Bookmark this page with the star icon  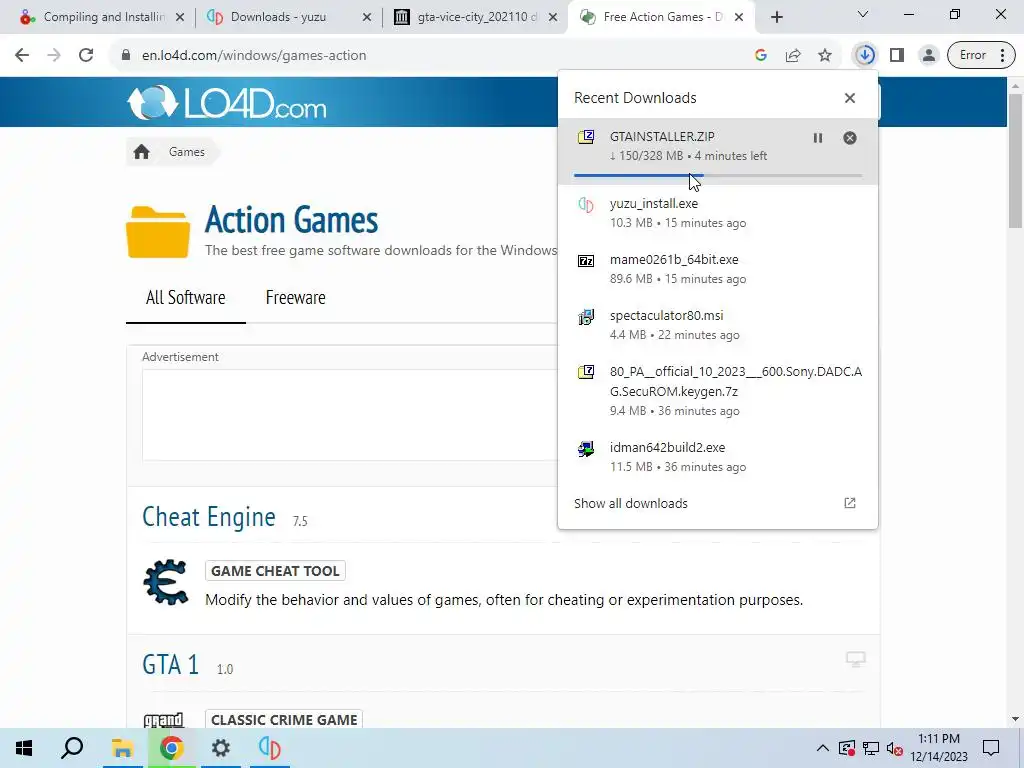pyautogui.click(x=825, y=56)
